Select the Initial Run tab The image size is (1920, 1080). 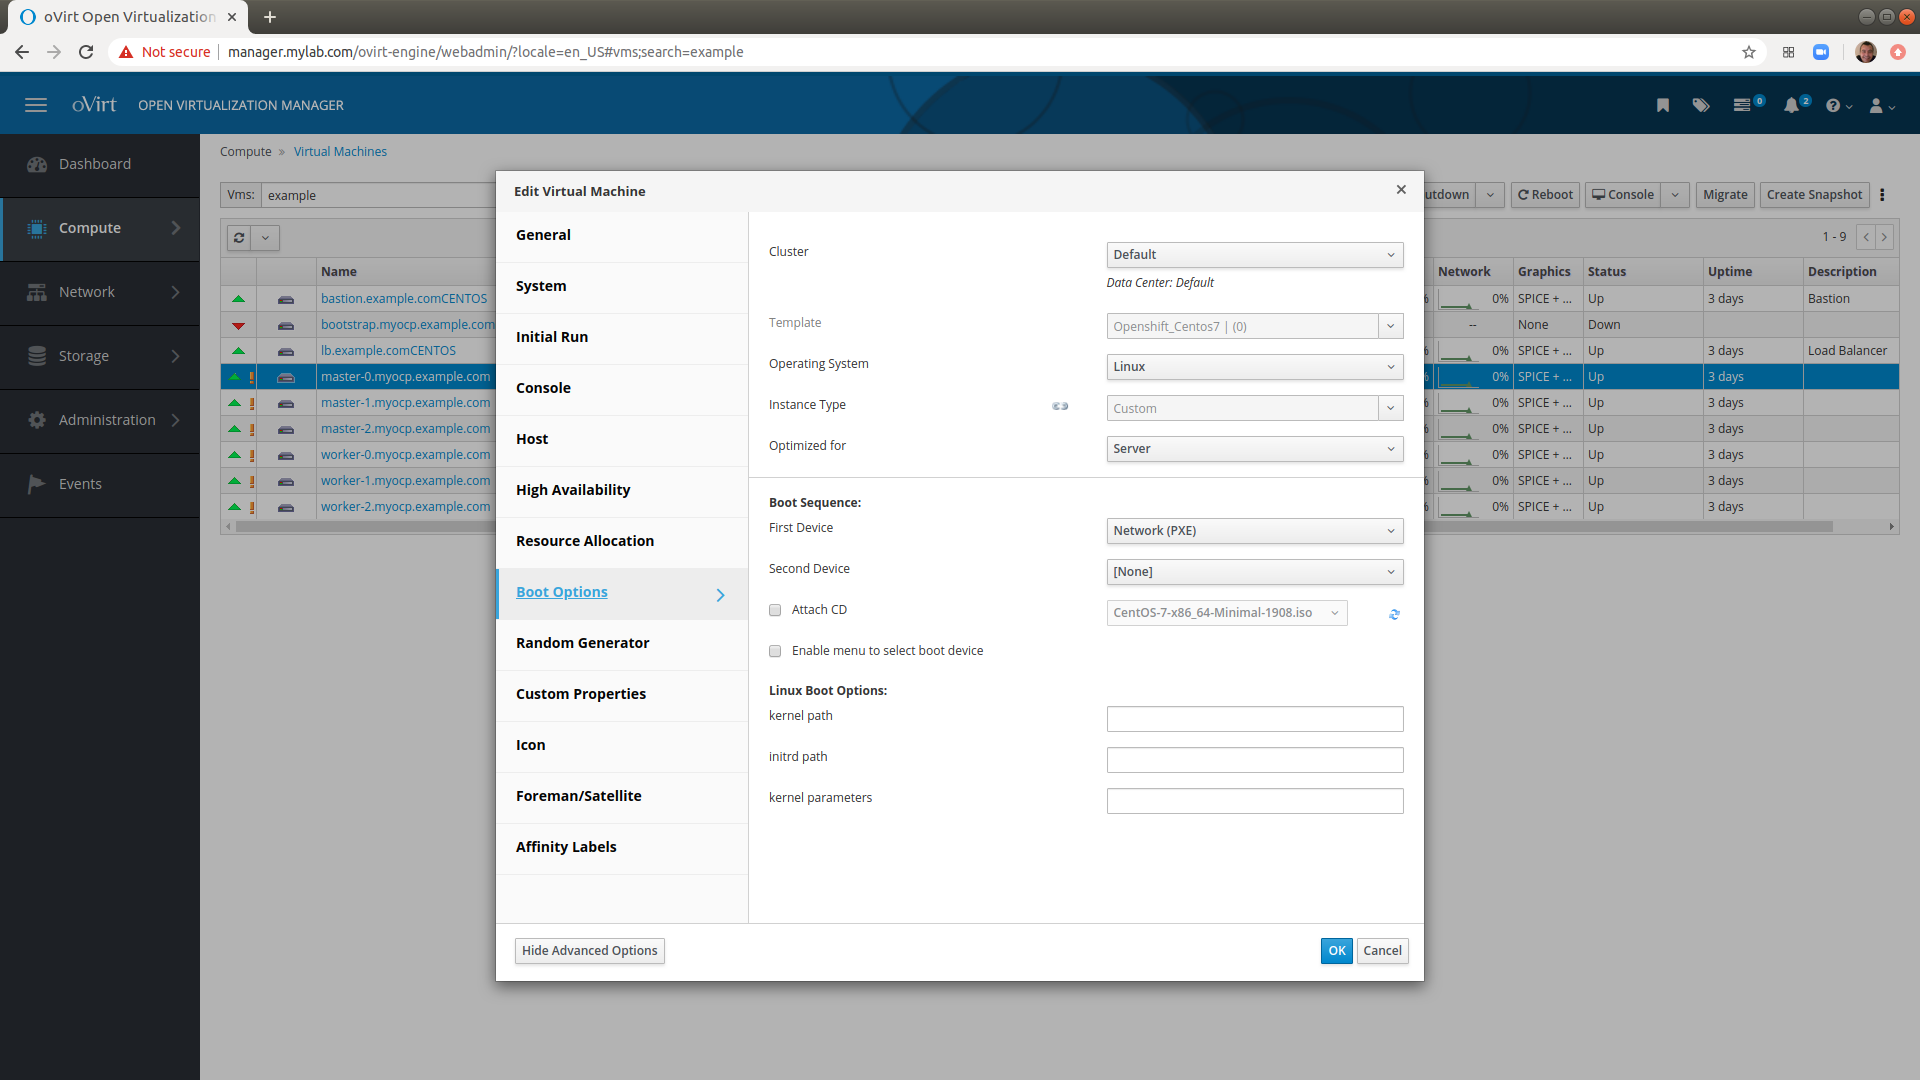pyautogui.click(x=622, y=338)
